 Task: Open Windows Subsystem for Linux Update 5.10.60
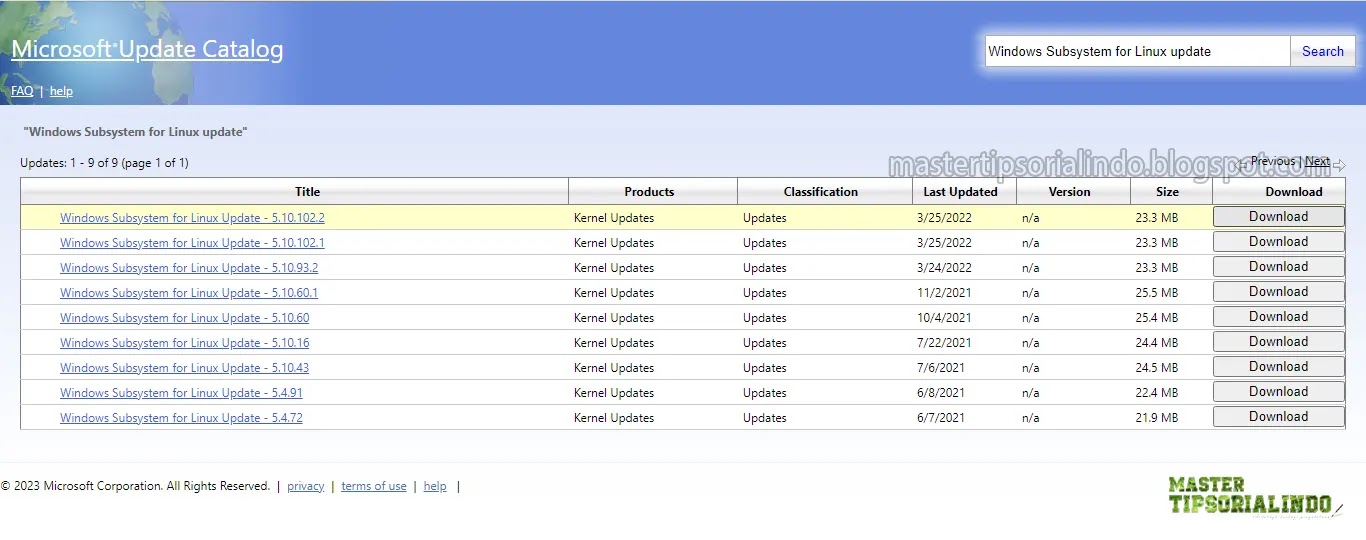pos(184,318)
